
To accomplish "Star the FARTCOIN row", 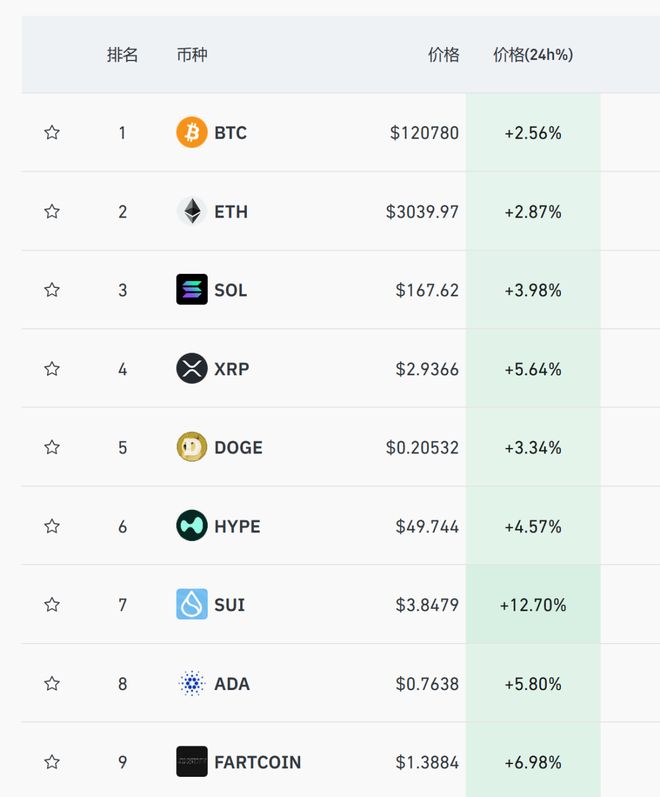I will click(52, 762).
